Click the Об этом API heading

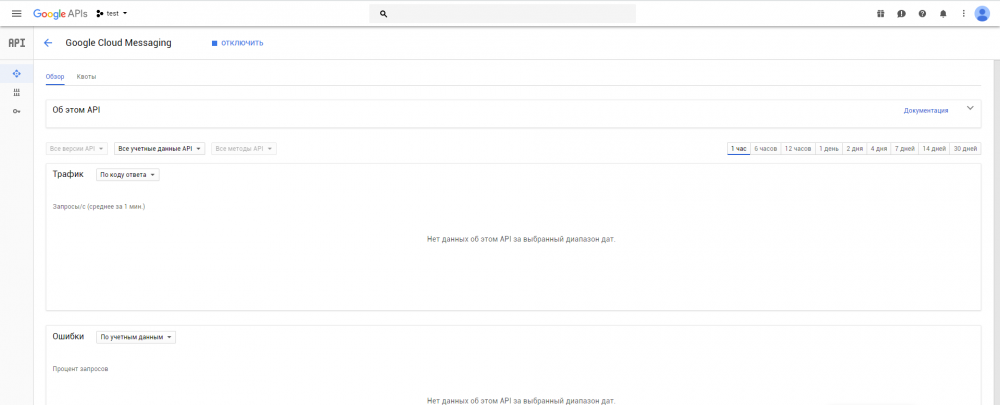(x=76, y=110)
